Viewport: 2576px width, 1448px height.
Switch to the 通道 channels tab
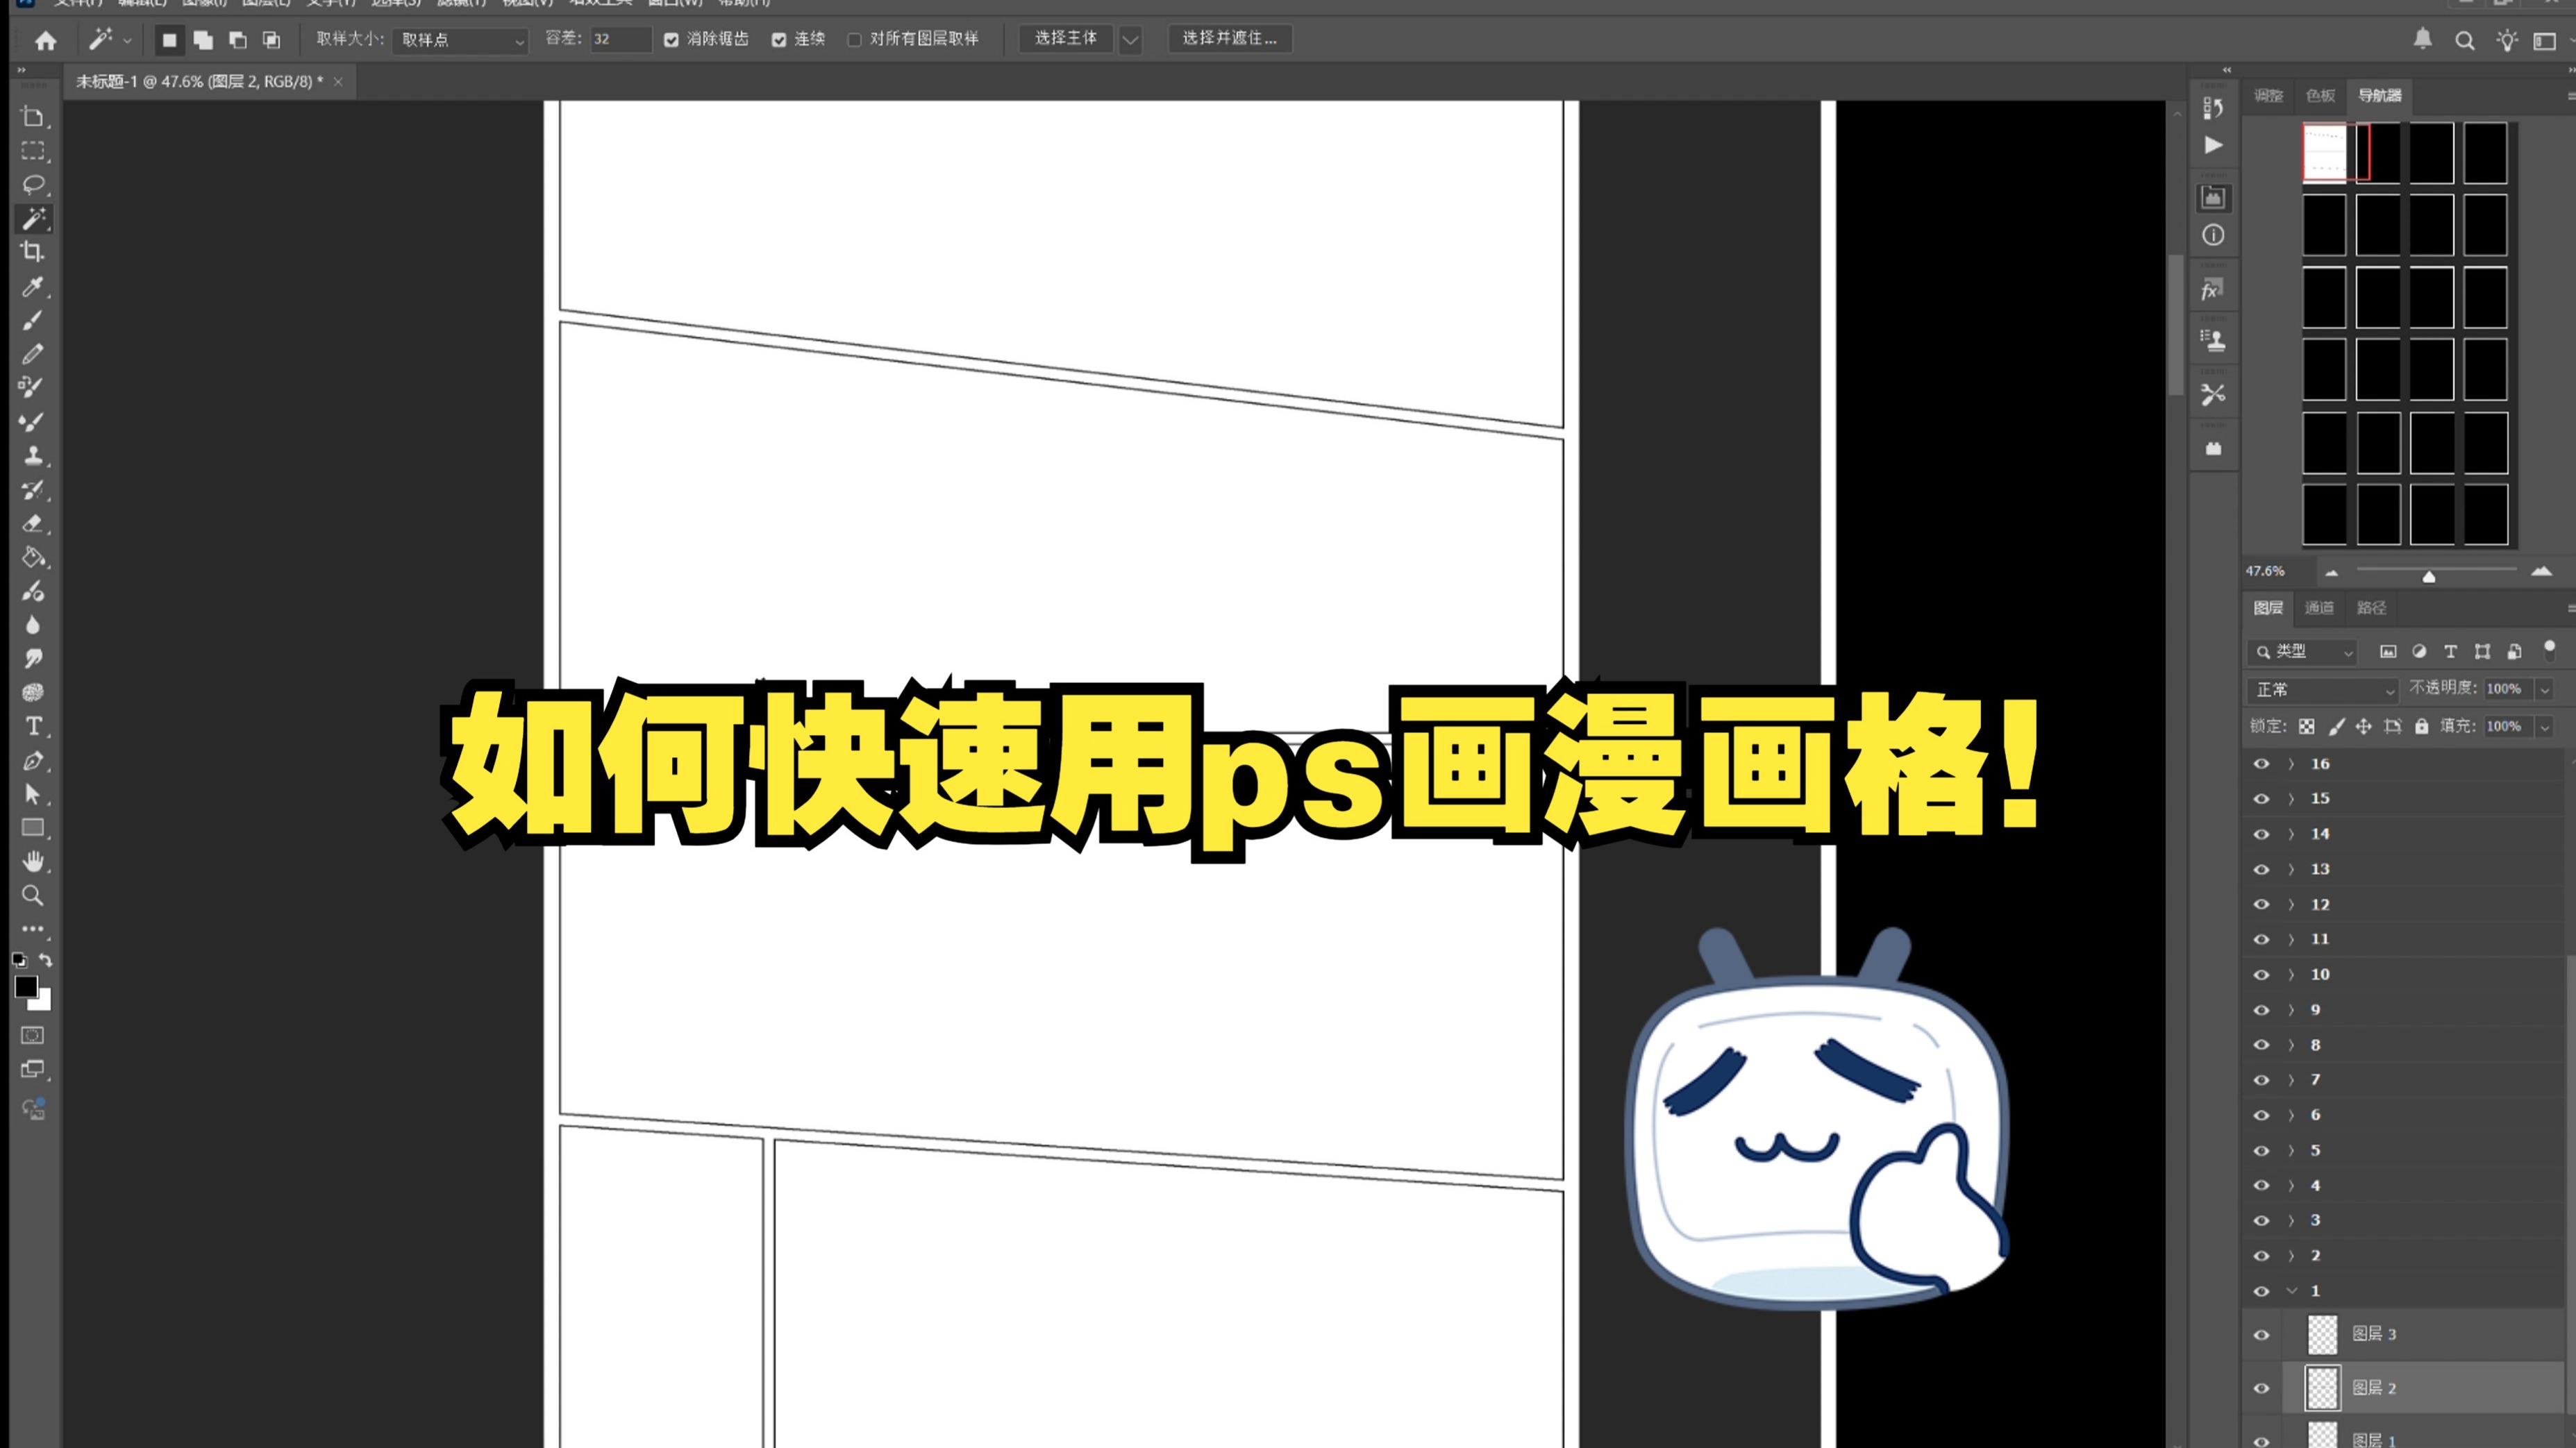(x=2319, y=608)
